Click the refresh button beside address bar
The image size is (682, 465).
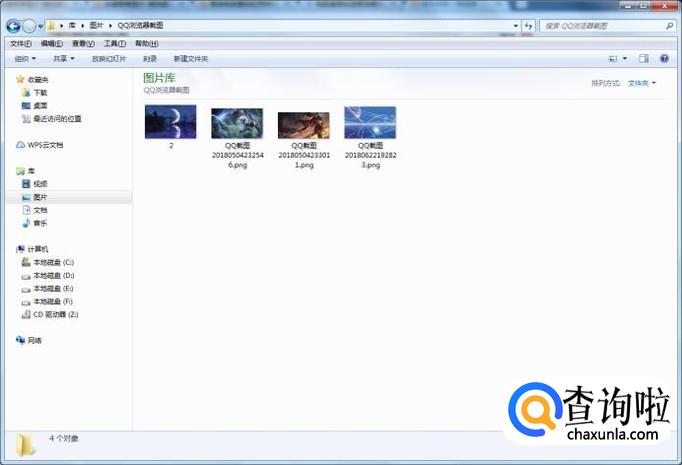click(528, 26)
